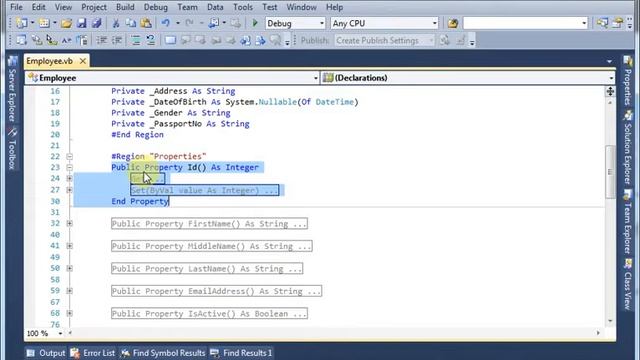Open the Server Explorer side panel
The width and height of the screenshot is (640, 360).
point(12,89)
